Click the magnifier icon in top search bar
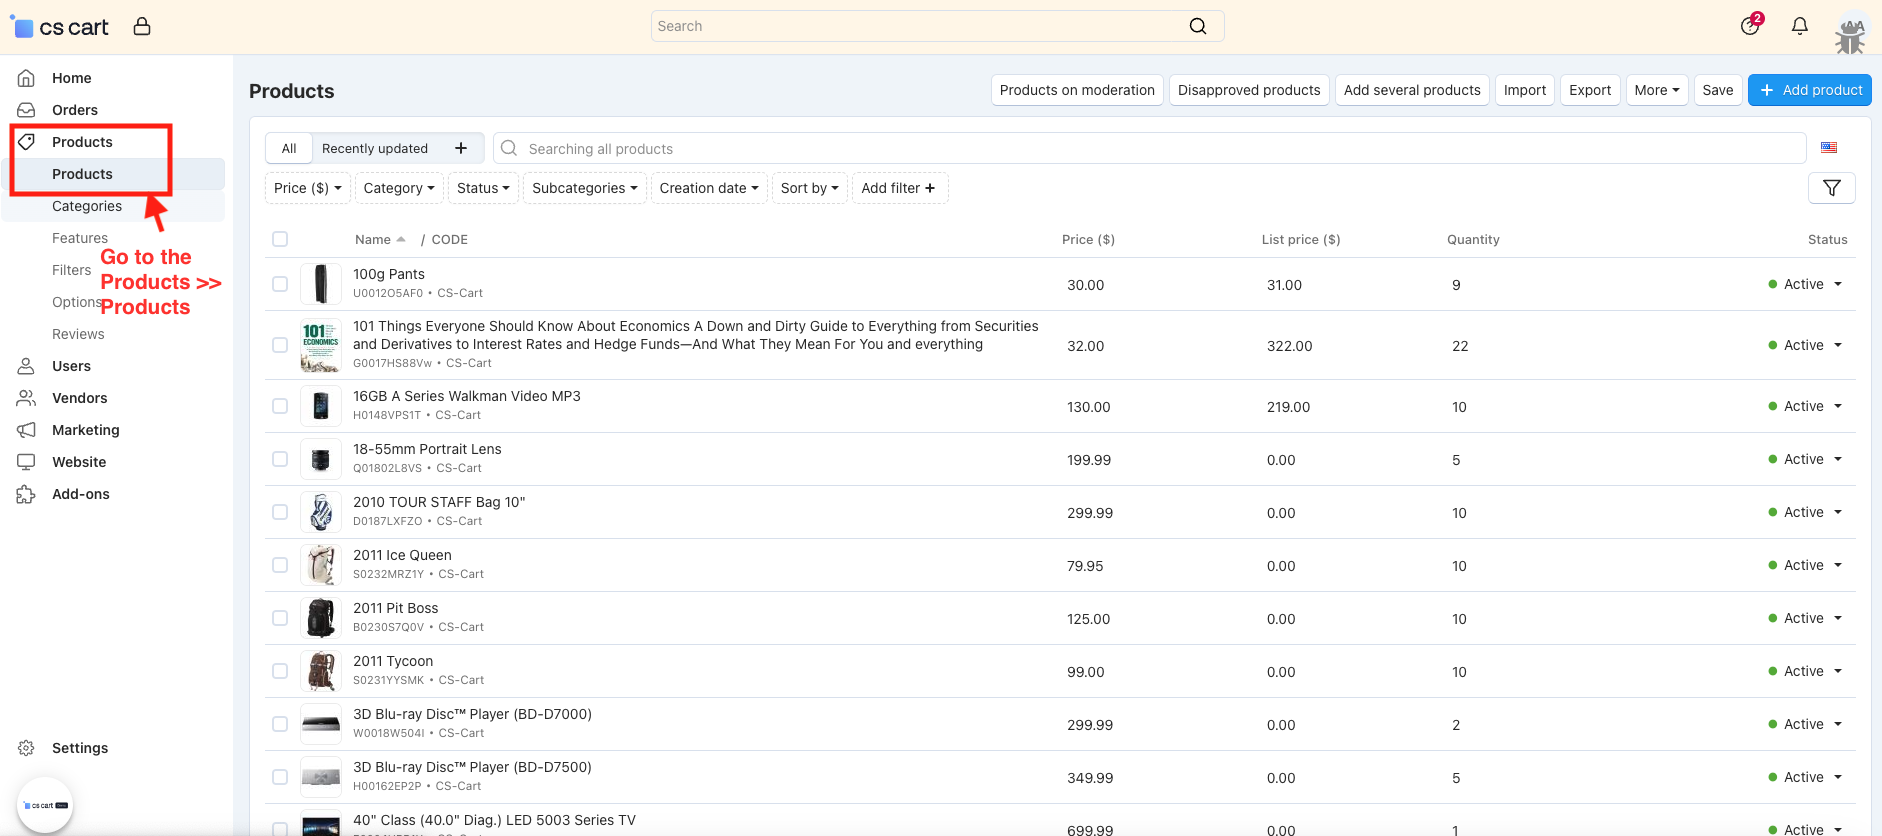Screen dimensions: 1882x836 click(x=1198, y=26)
